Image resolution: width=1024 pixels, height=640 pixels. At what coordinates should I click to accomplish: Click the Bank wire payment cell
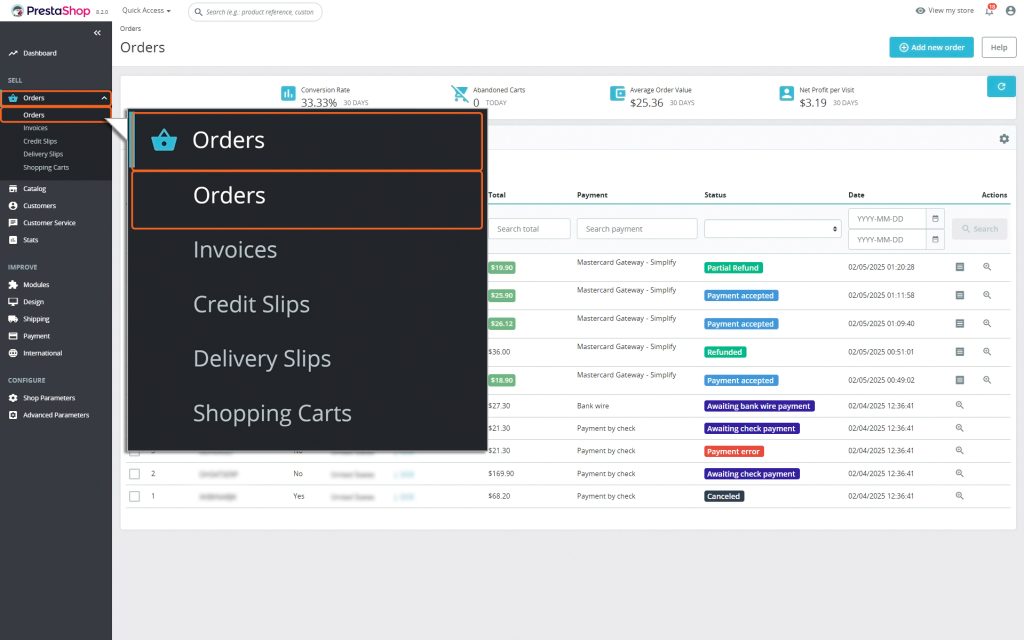click(x=593, y=406)
